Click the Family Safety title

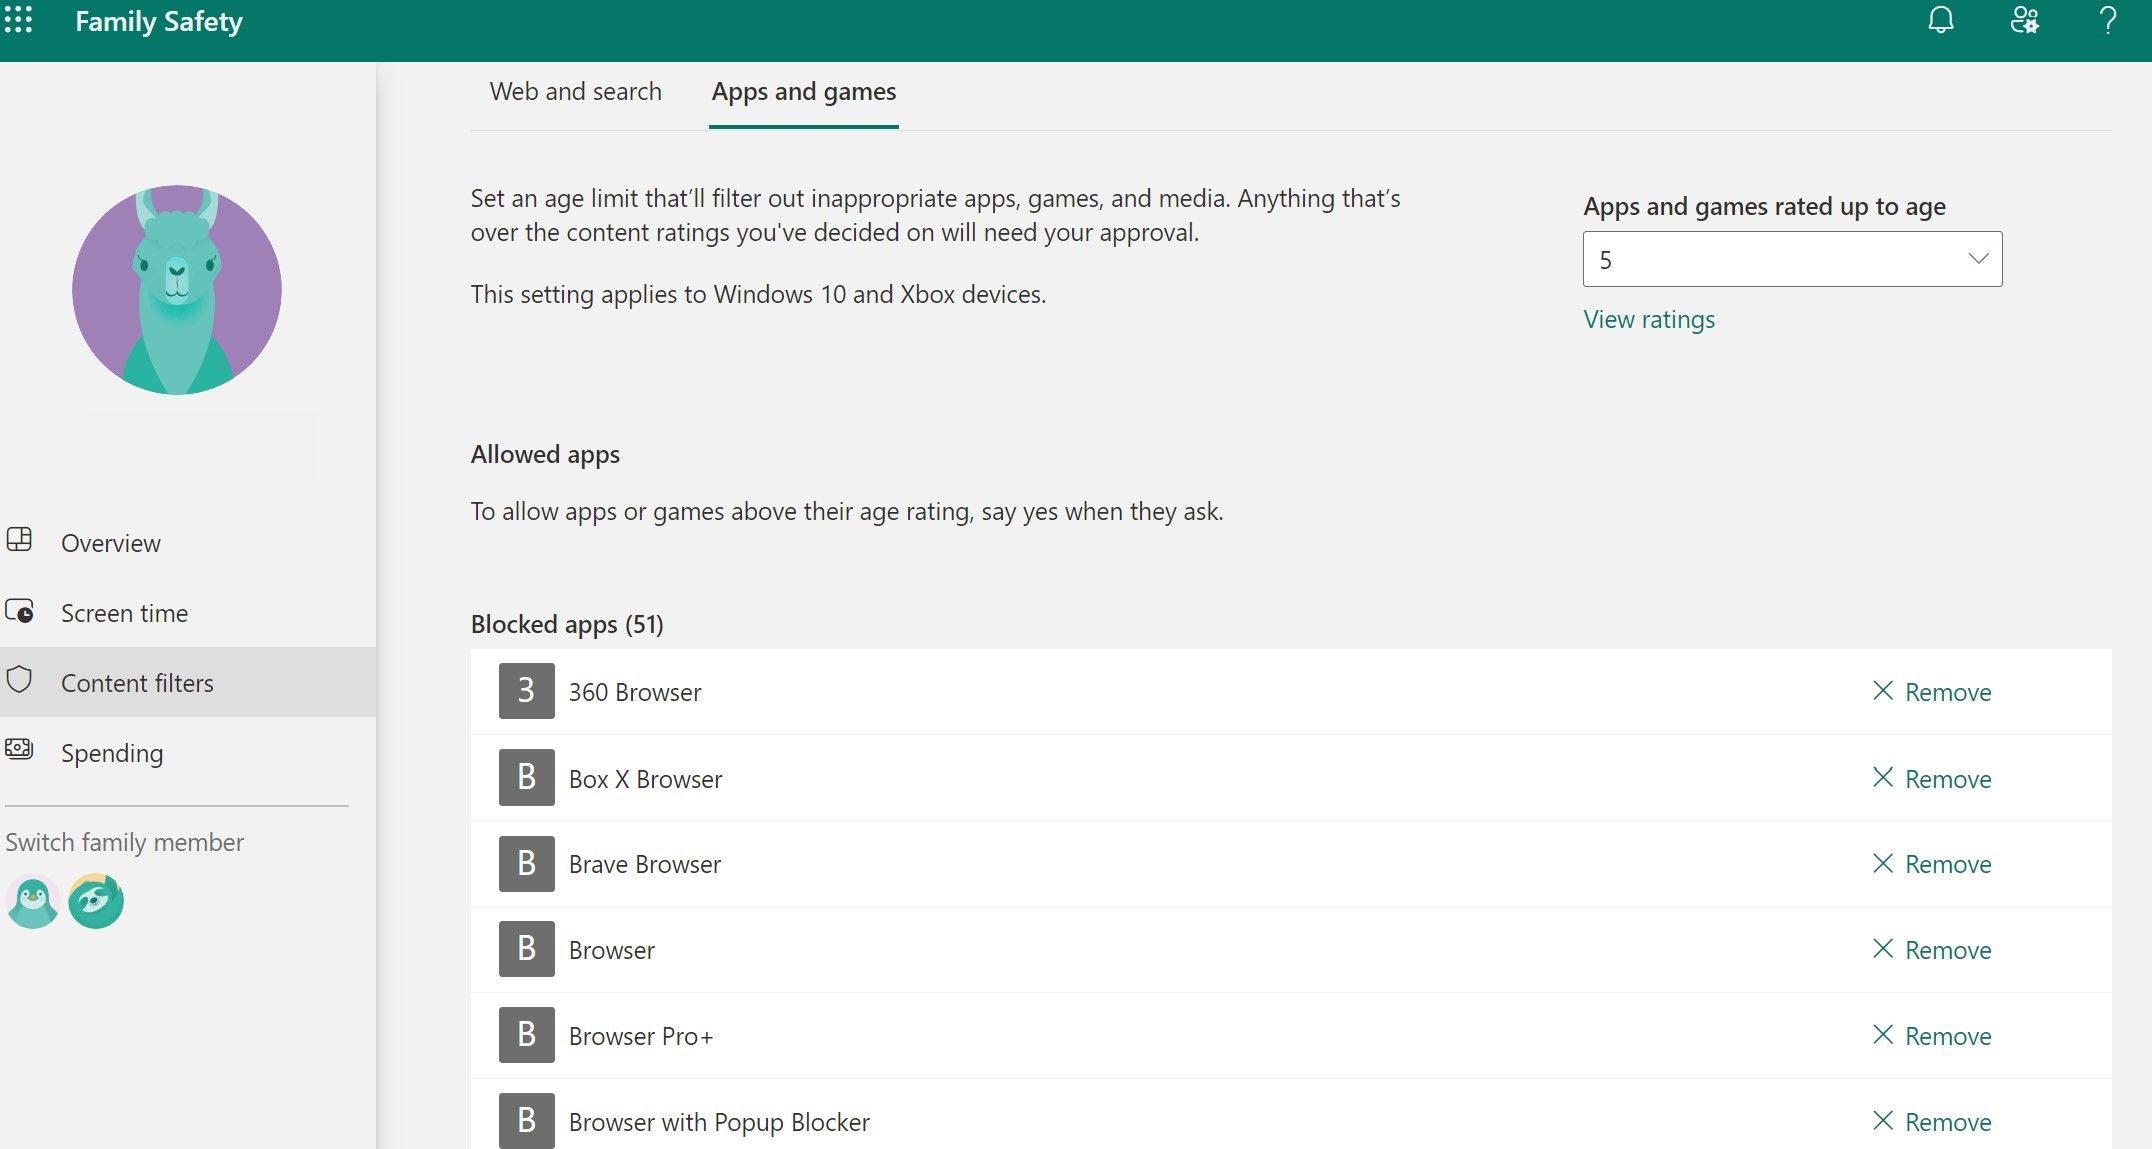click(x=159, y=21)
